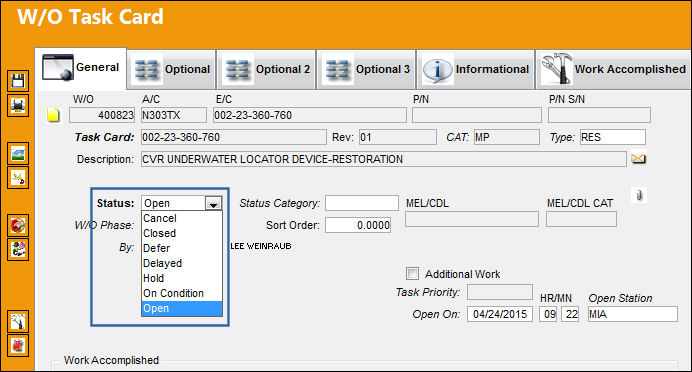692x372 pixels.
Task: Click the red globe icon in sidebar
Action: coord(18,225)
